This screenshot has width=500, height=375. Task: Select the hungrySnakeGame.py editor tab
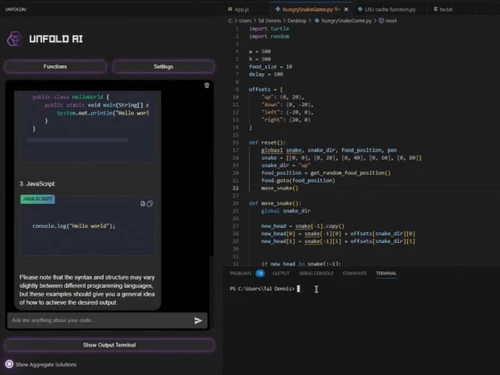point(307,9)
